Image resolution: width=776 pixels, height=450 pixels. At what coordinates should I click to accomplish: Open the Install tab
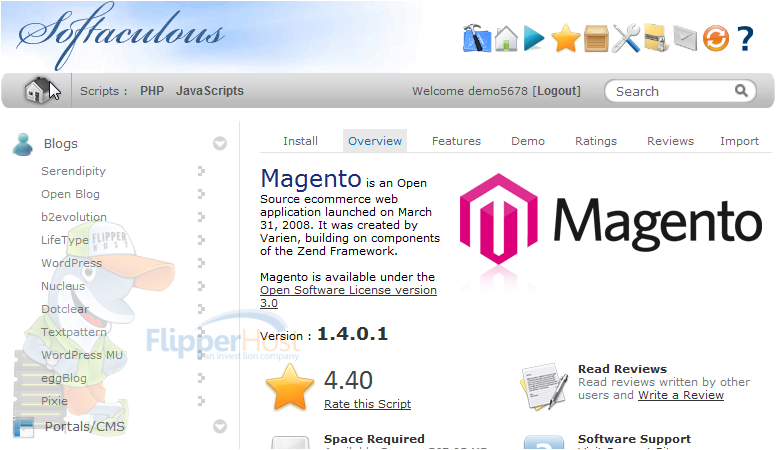coord(300,141)
